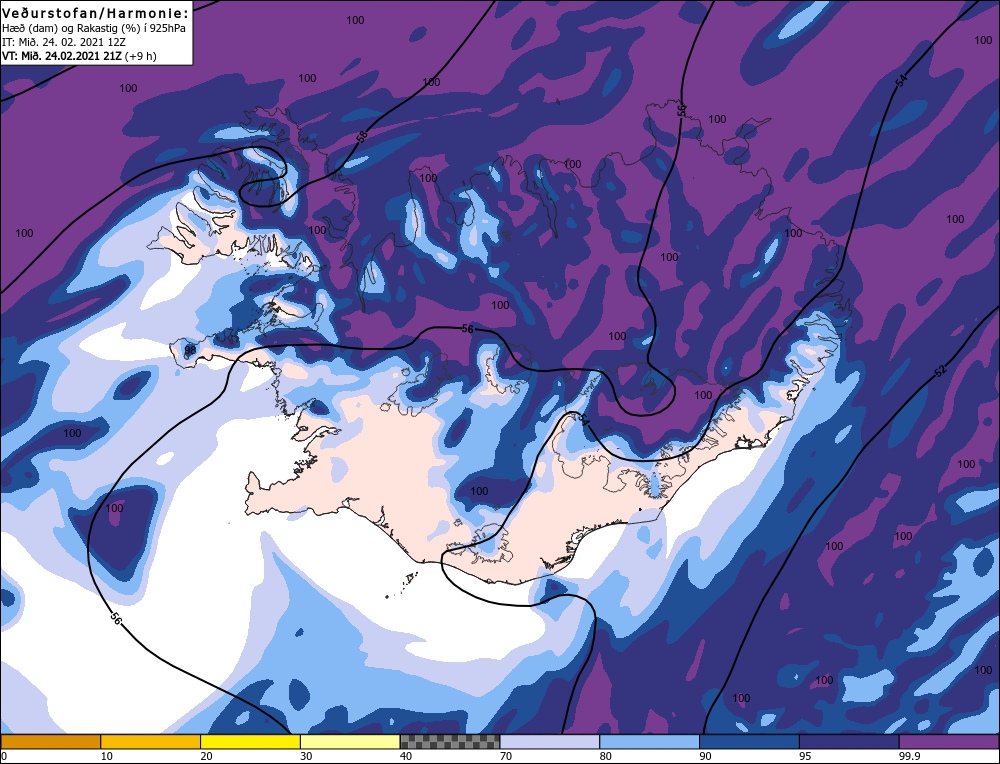This screenshot has width=1000, height=764.
Task: Click the legend scale value '80'
Action: tap(606, 756)
